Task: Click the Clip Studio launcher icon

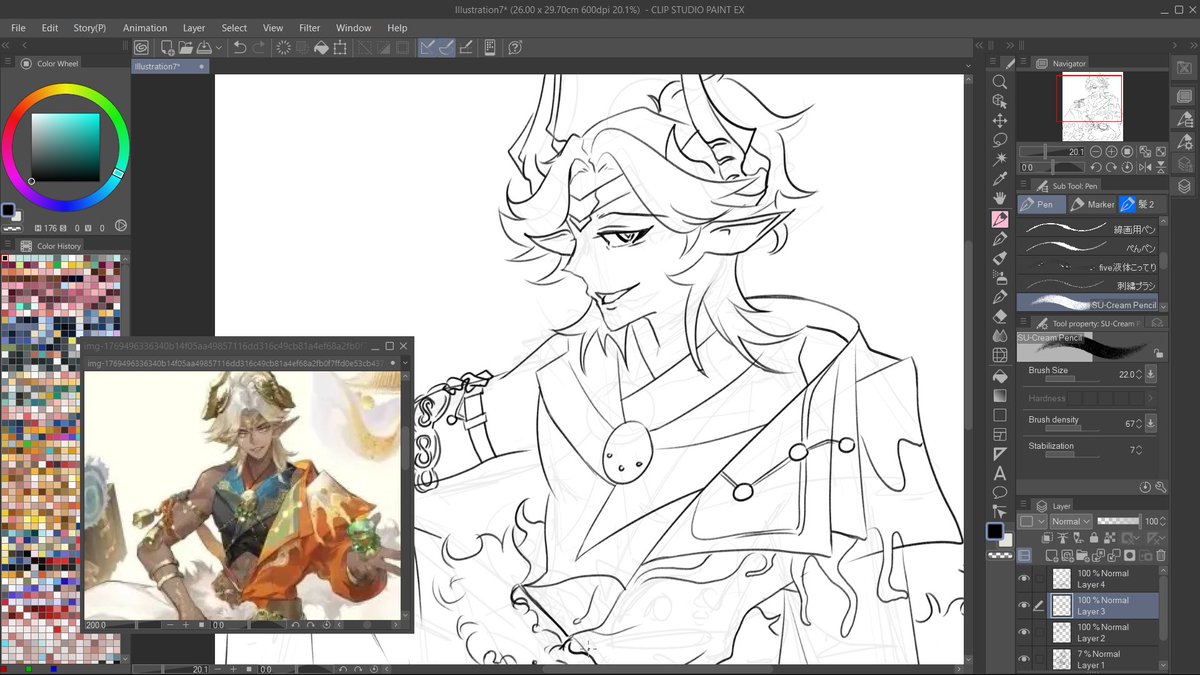Action: (141, 47)
